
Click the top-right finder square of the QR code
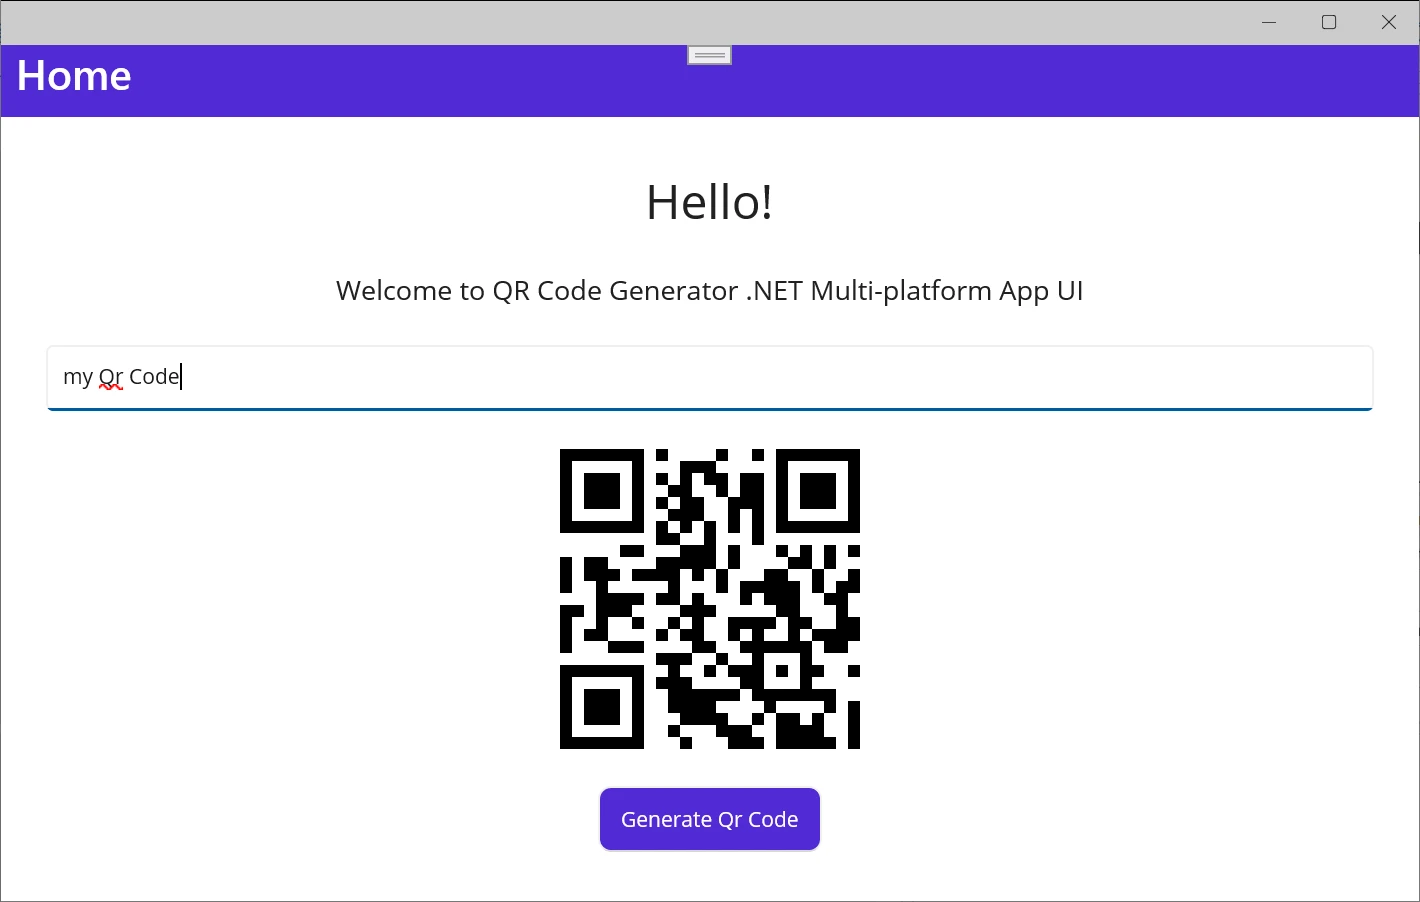818,491
